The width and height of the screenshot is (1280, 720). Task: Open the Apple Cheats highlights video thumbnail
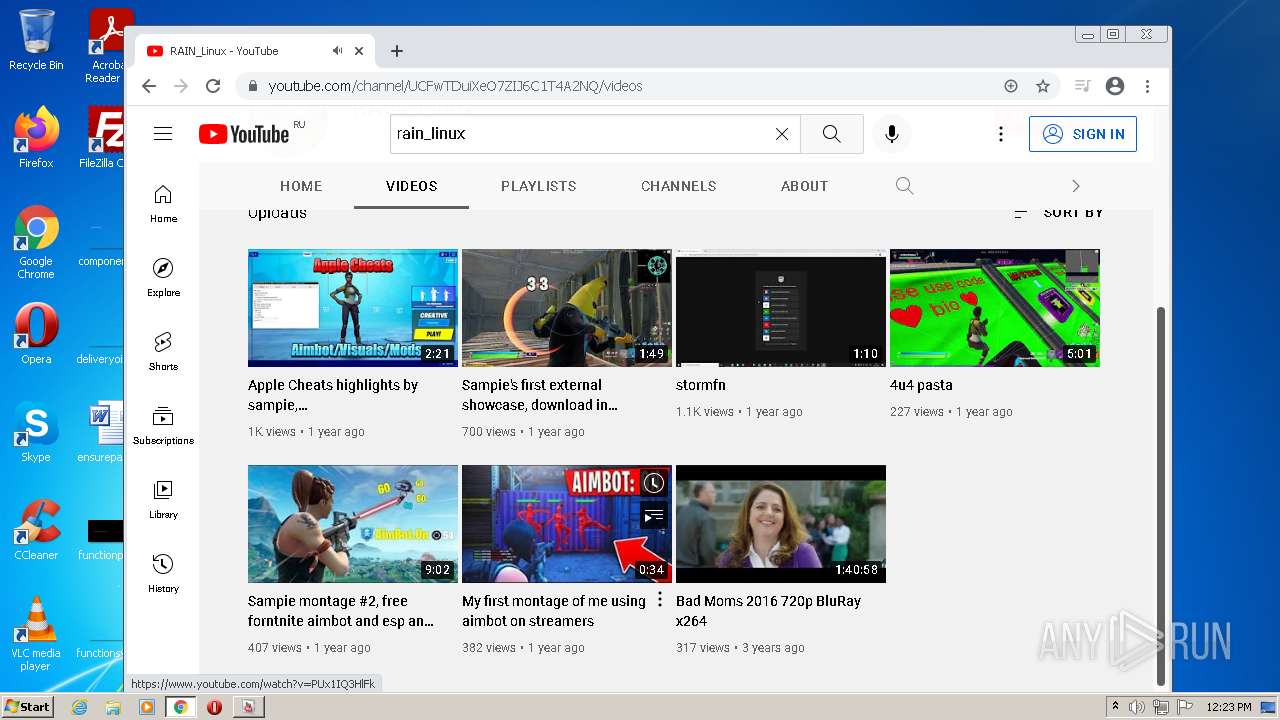tap(353, 308)
